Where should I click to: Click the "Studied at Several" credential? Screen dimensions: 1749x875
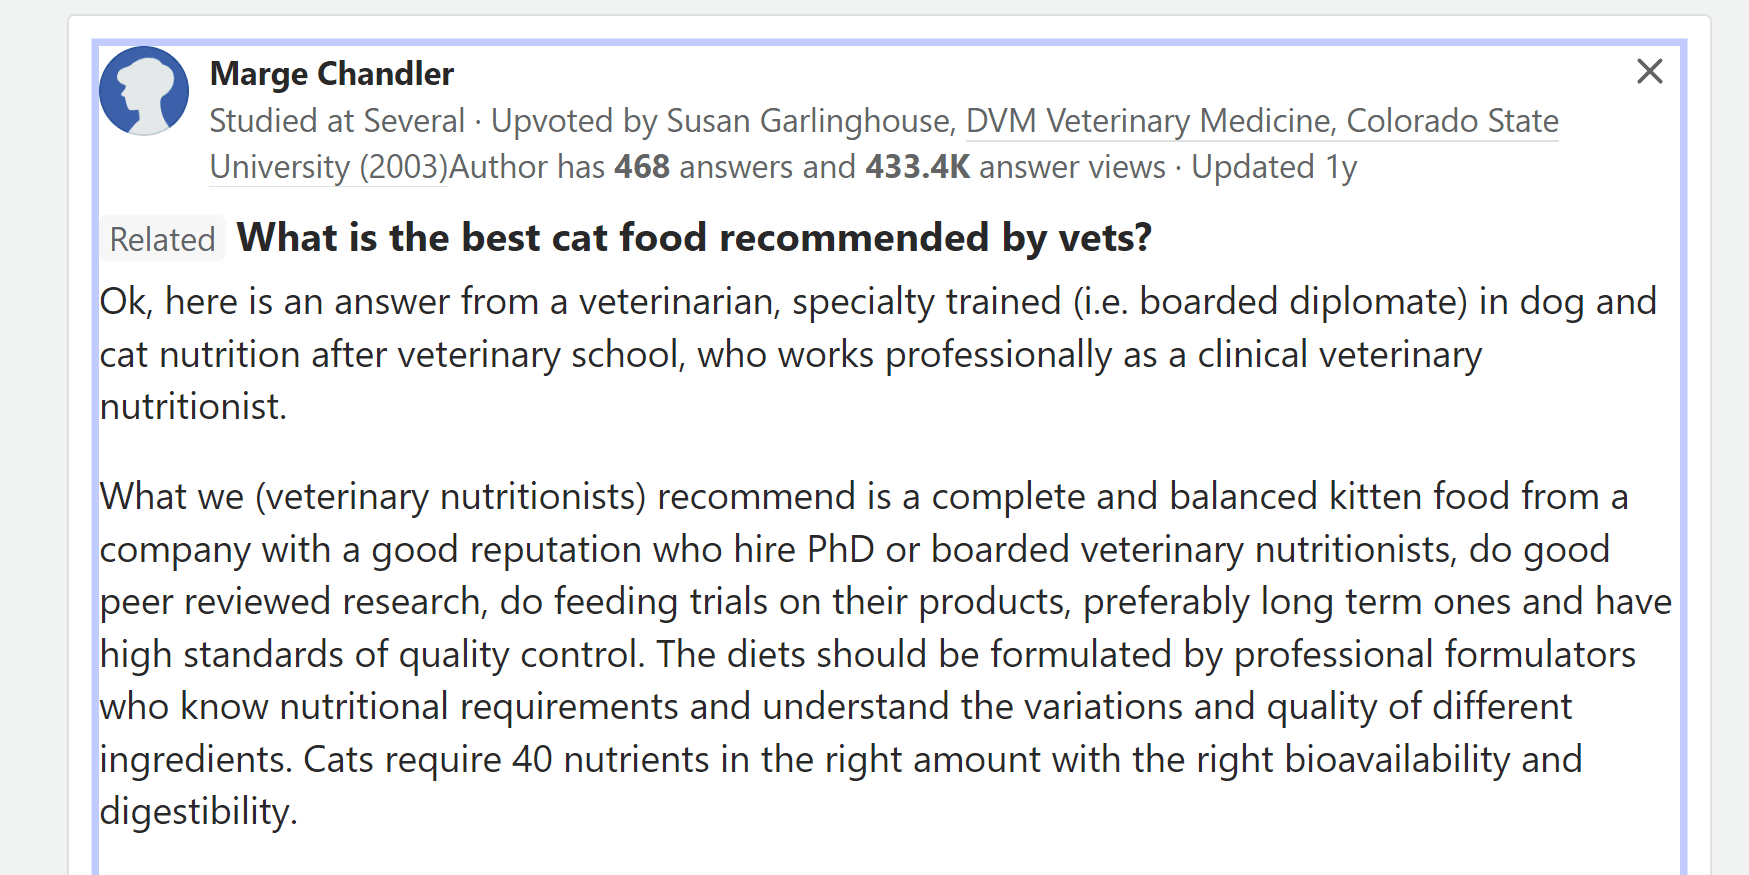pos(337,121)
